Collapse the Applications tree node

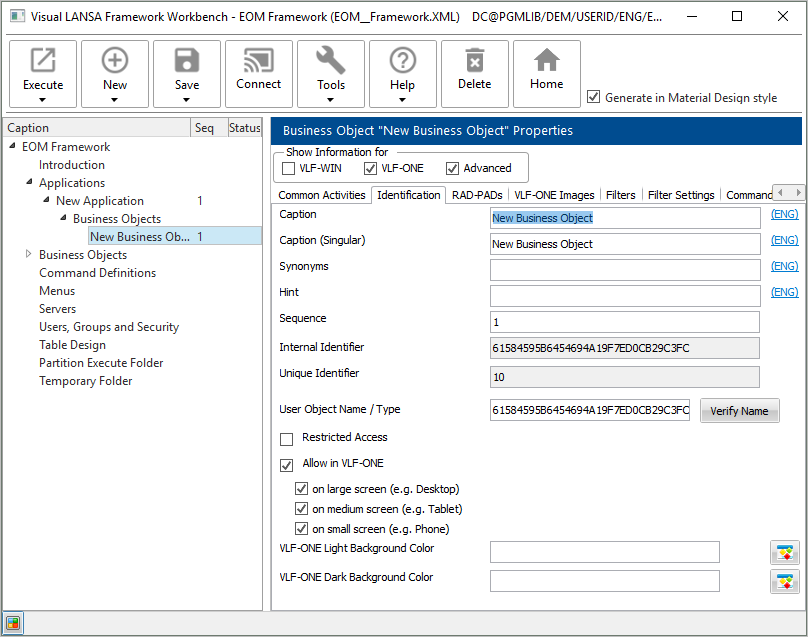coord(29,183)
